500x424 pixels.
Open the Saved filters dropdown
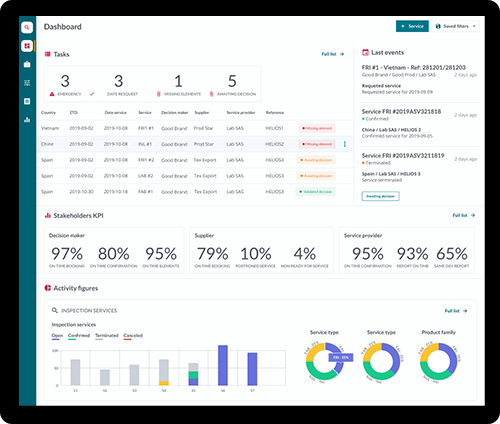pos(456,26)
